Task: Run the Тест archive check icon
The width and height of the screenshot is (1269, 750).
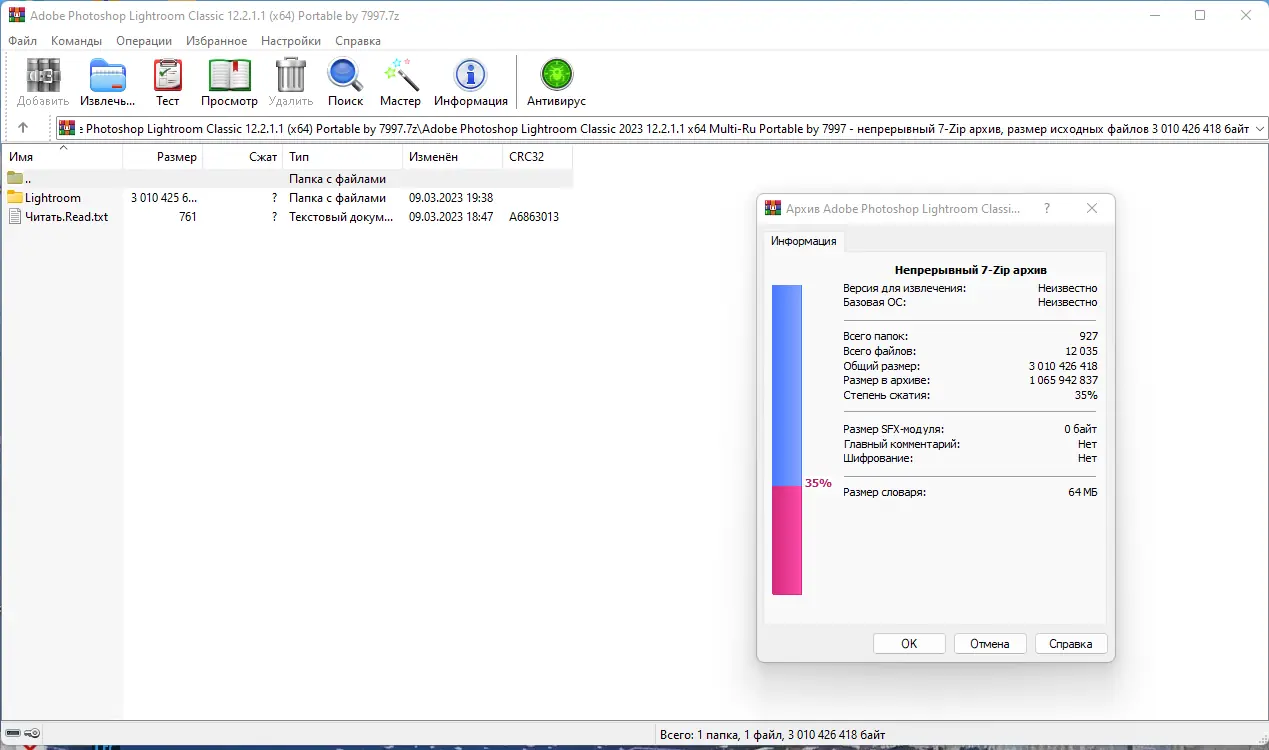Action: [x=168, y=76]
